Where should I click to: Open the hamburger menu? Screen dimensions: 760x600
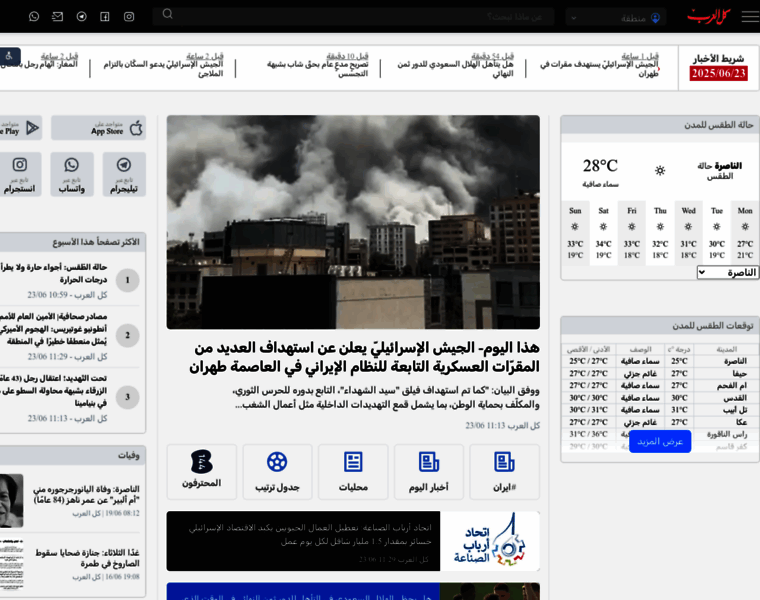pos(749,16)
